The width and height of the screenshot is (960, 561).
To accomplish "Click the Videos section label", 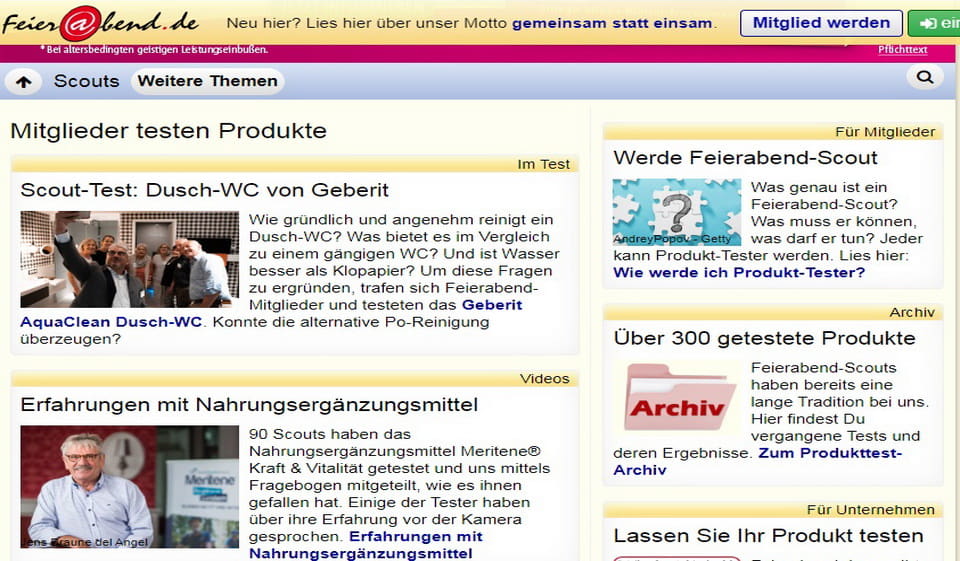I will click(544, 378).
